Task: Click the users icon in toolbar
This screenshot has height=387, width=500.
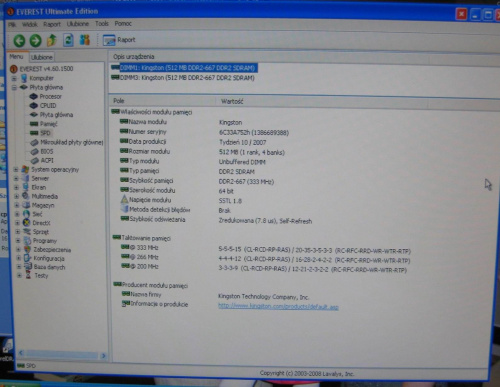Action: click(85, 40)
